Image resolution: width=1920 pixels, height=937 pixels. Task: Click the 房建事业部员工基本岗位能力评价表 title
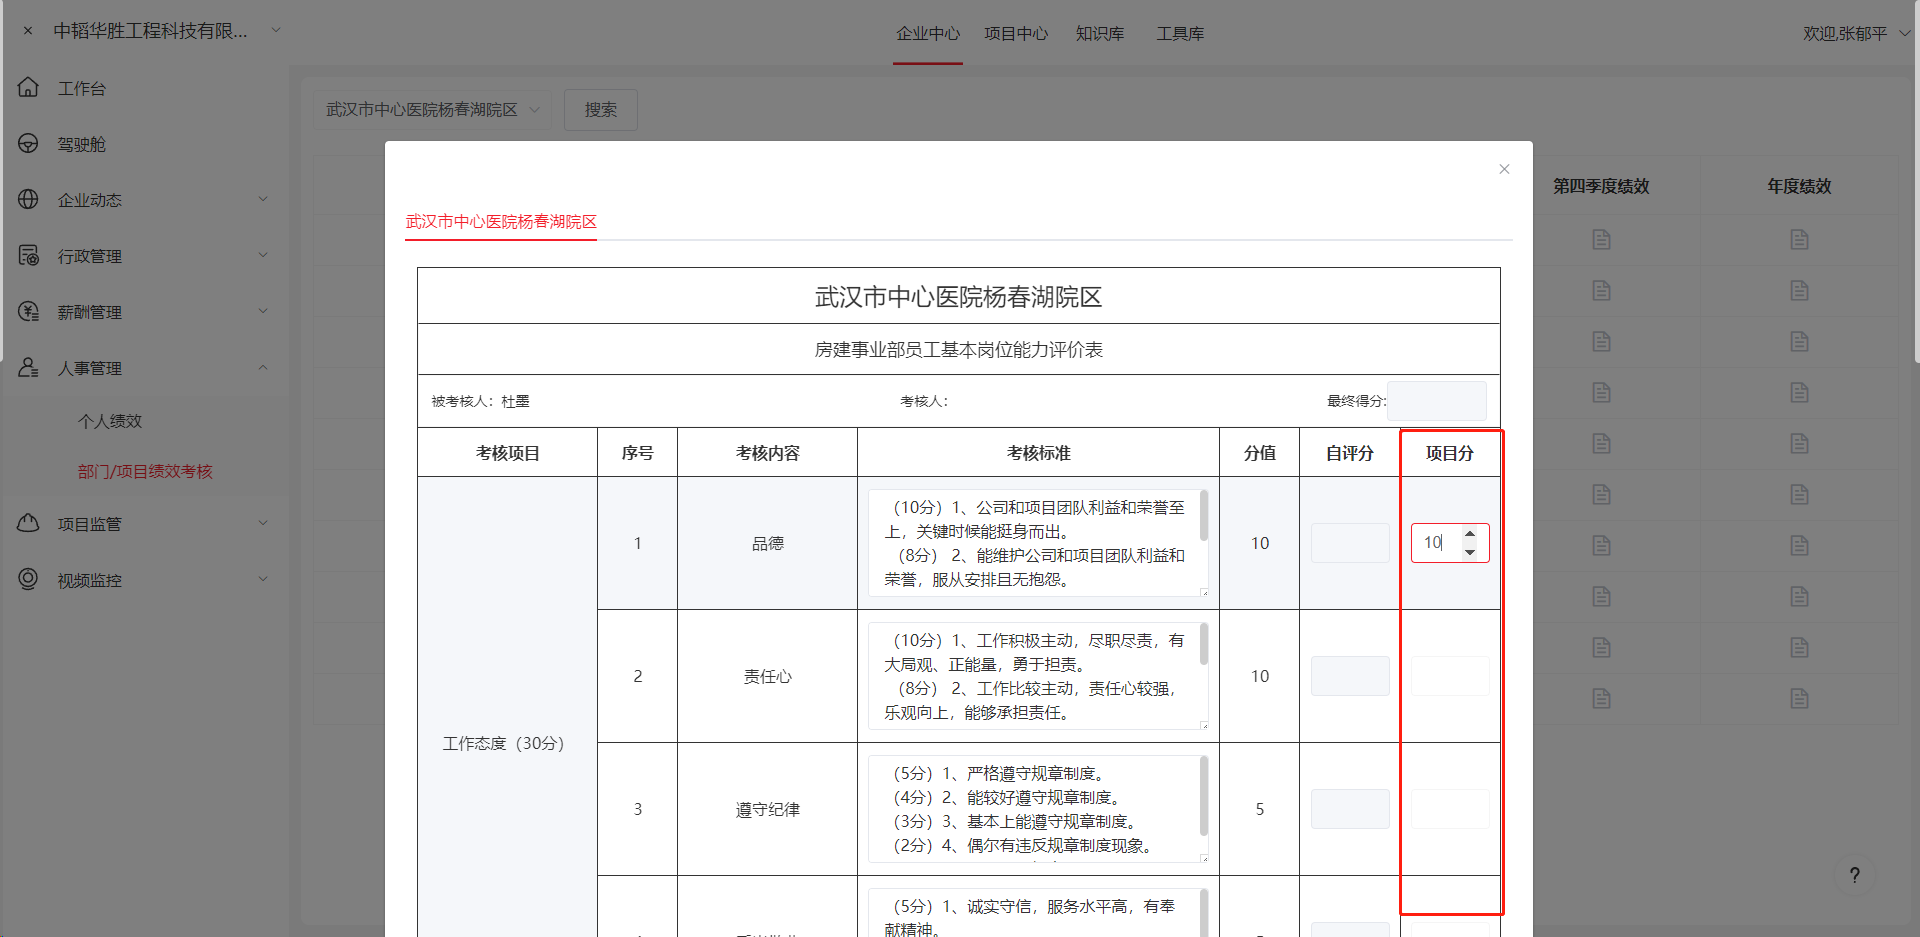(959, 349)
